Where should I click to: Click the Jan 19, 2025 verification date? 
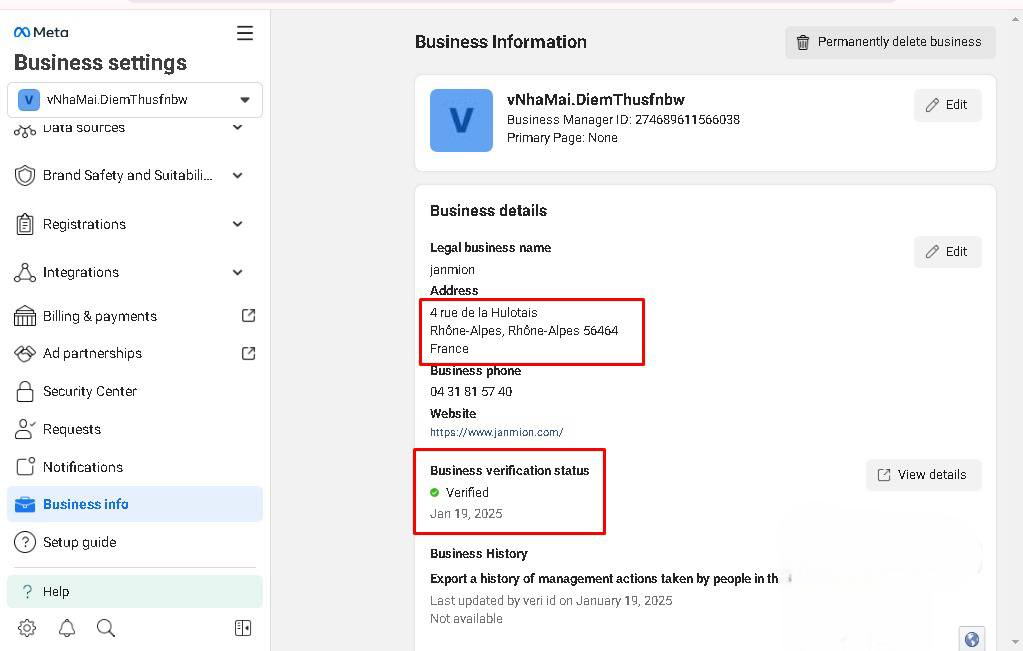click(x=466, y=513)
